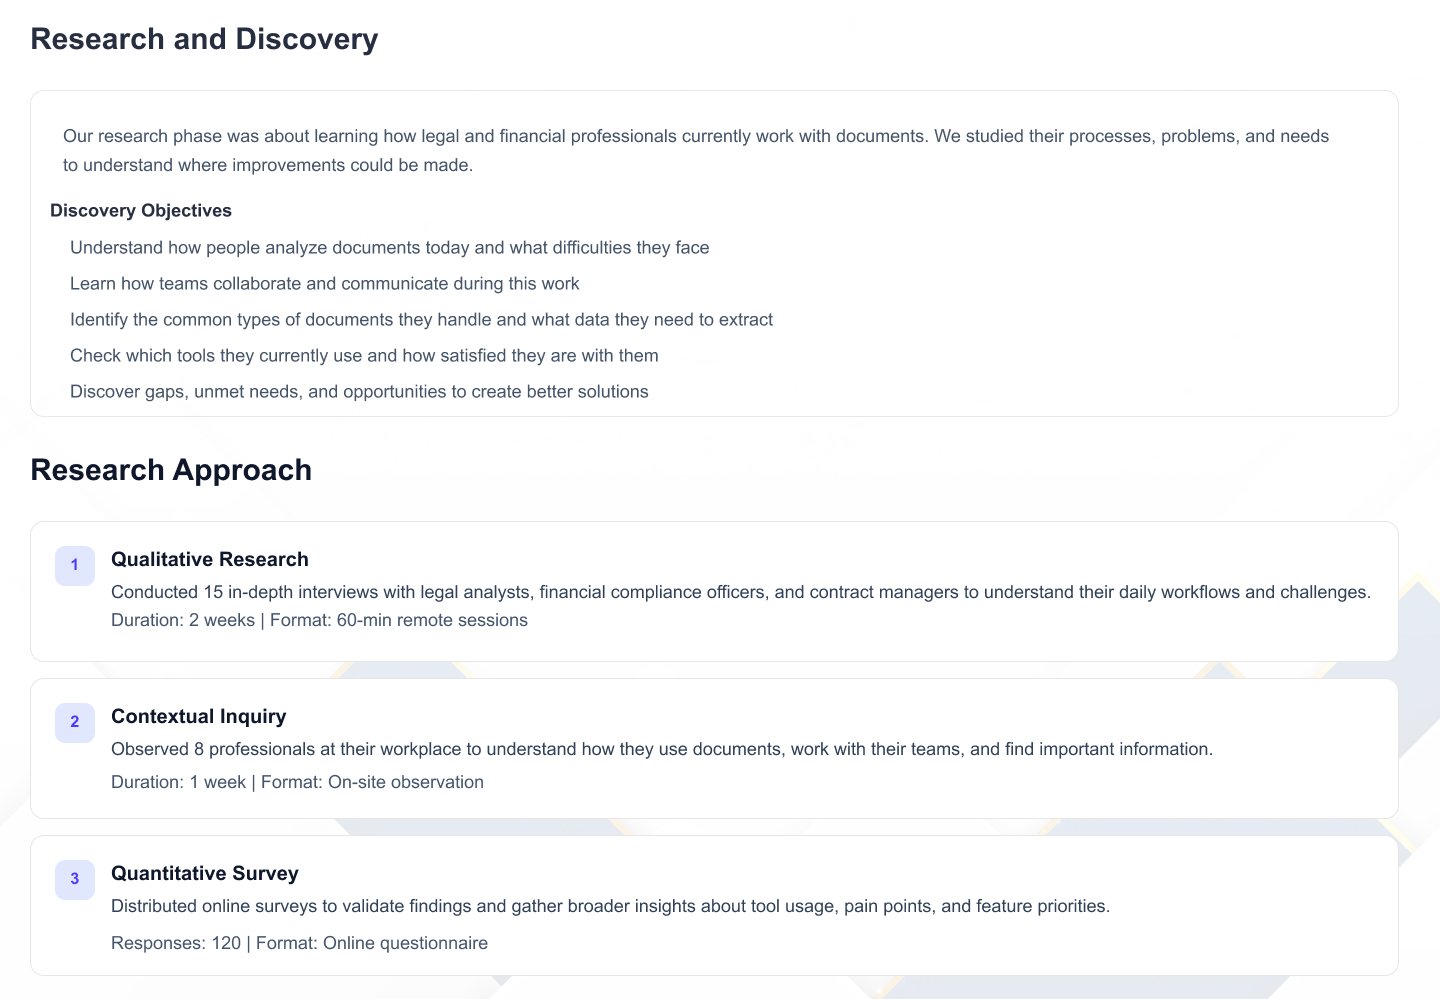Click the Qualitative Research card title
Image resolution: width=1440 pixels, height=999 pixels.
click(210, 560)
